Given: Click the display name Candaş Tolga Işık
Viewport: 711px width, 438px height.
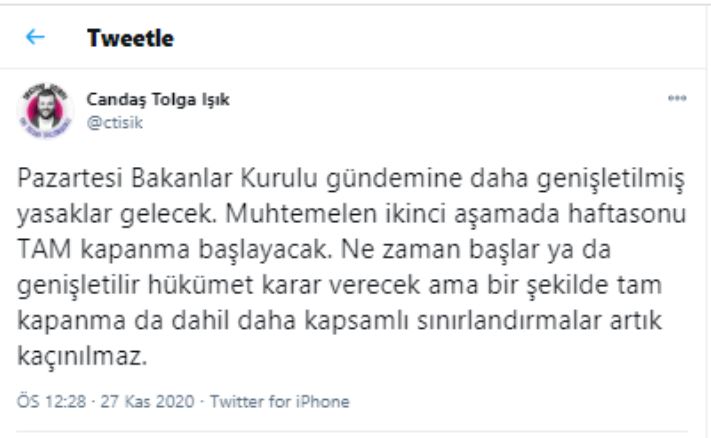Looking at the screenshot, I should (x=159, y=99).
